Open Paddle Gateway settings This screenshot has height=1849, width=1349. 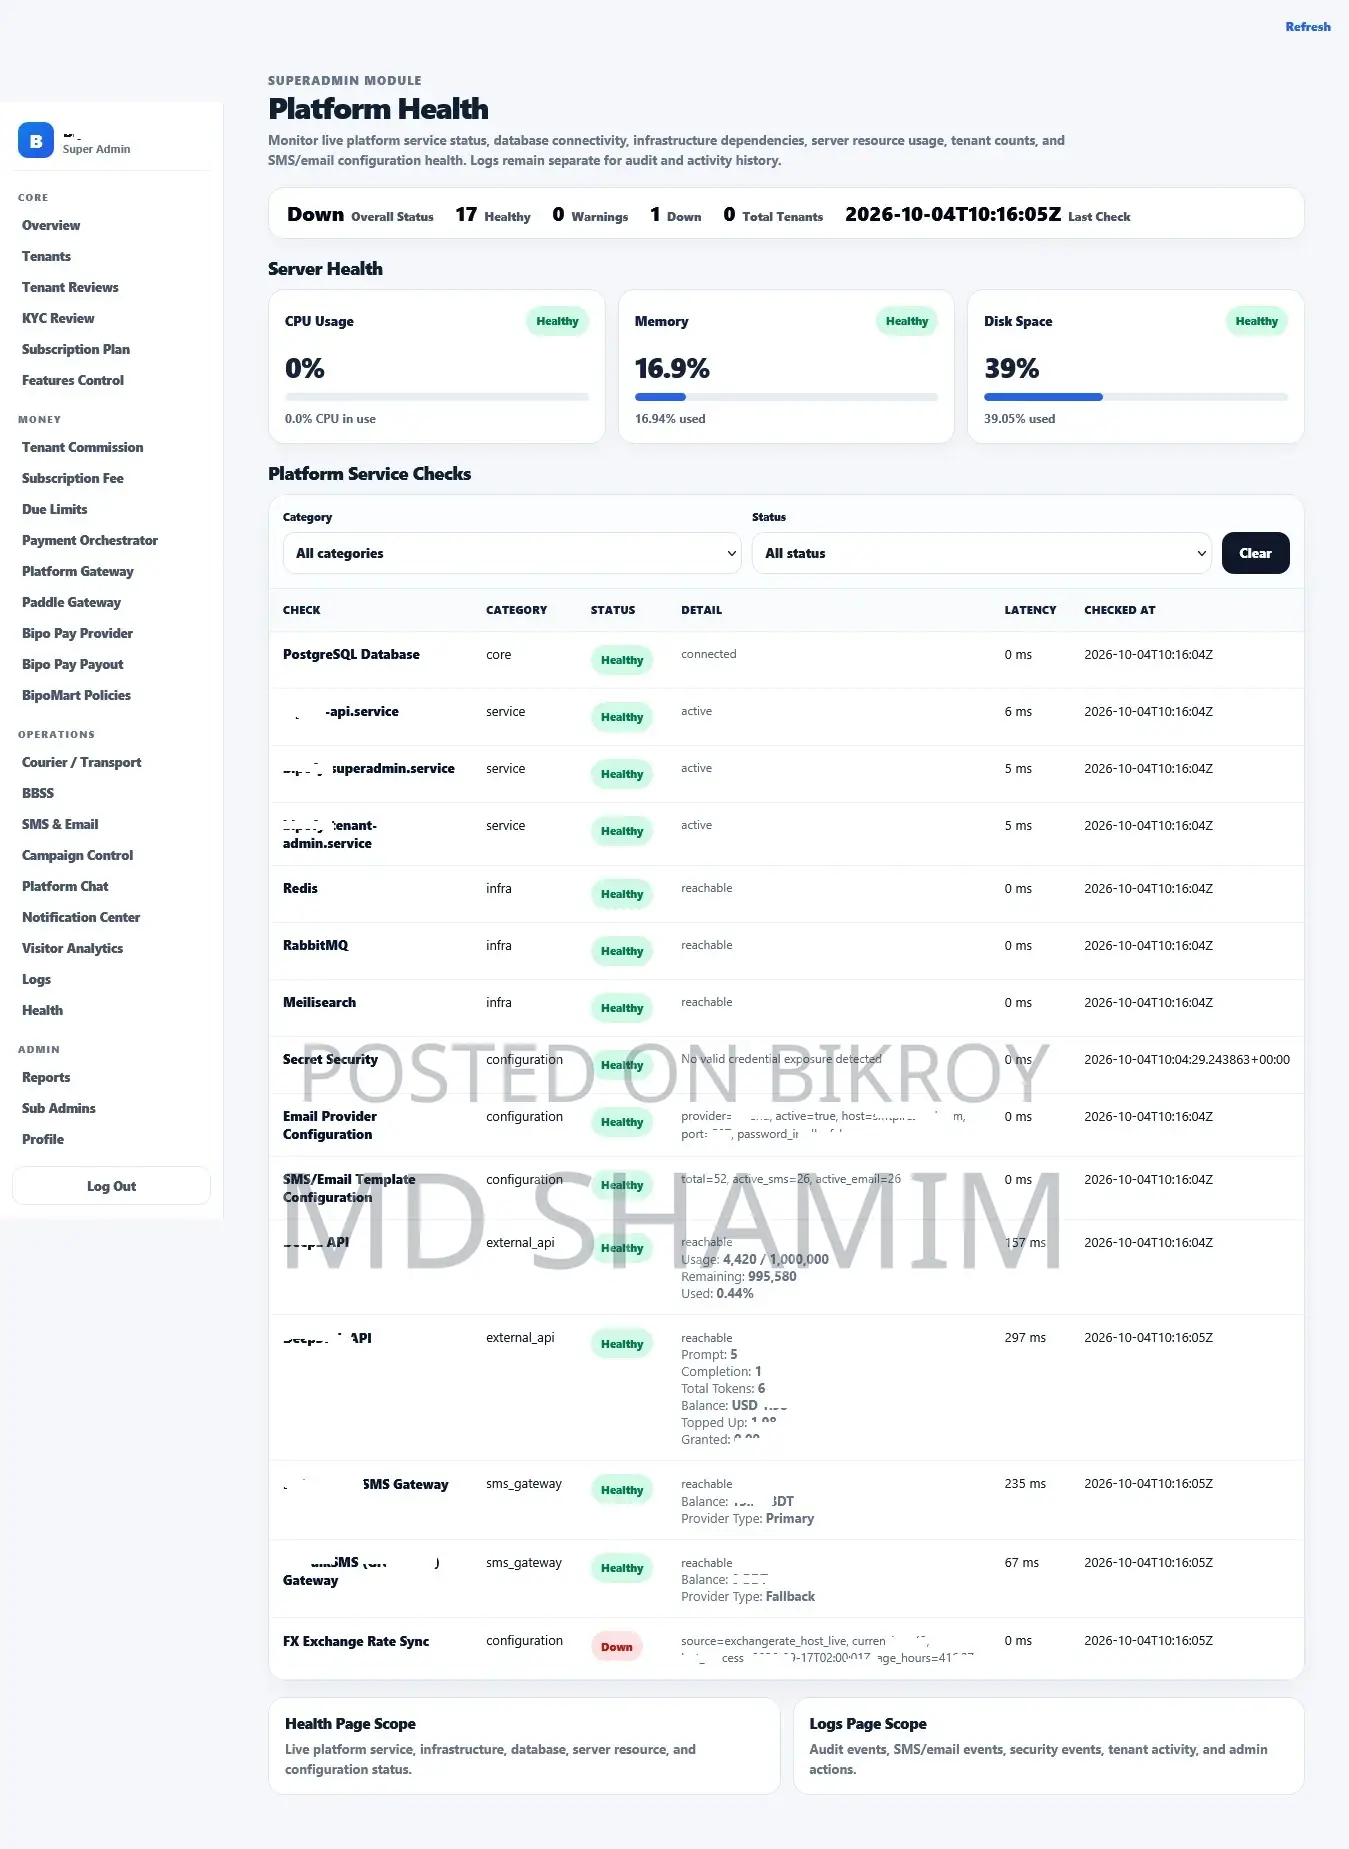(x=71, y=603)
